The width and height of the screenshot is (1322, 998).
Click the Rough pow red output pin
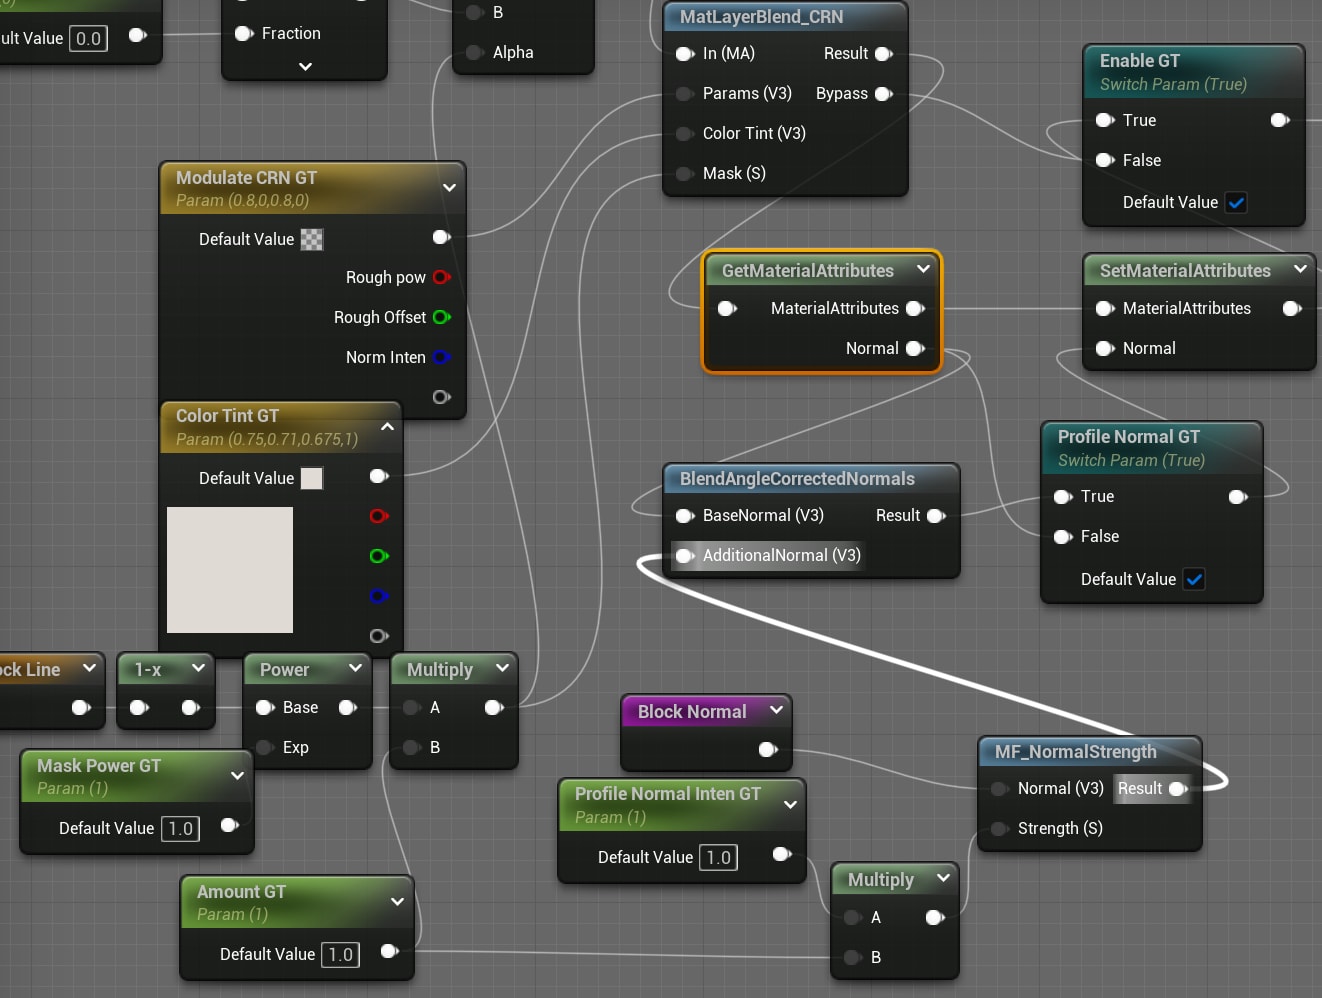click(441, 277)
